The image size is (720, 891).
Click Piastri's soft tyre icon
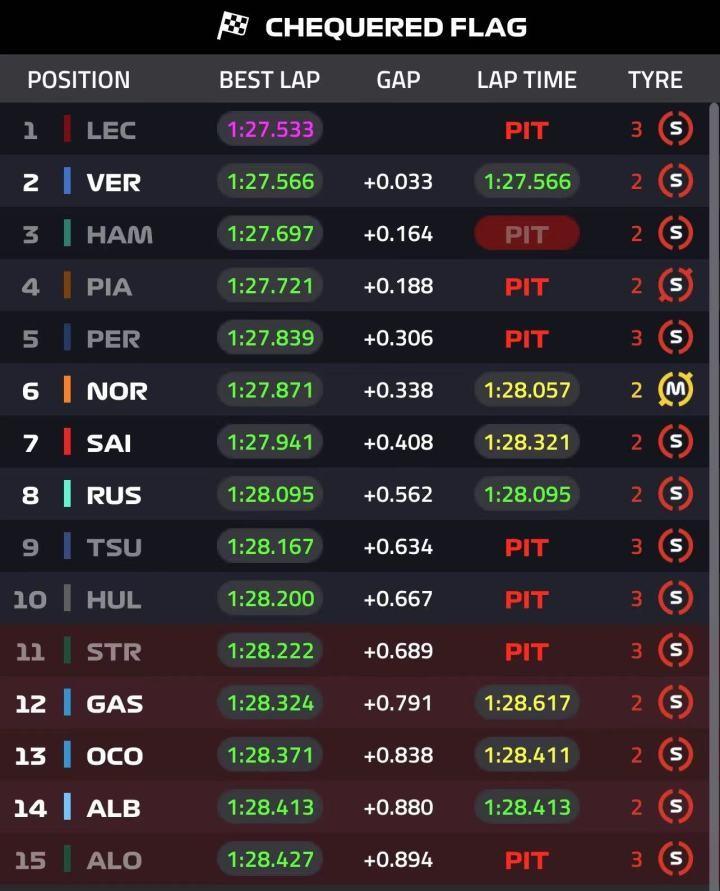click(x=676, y=286)
